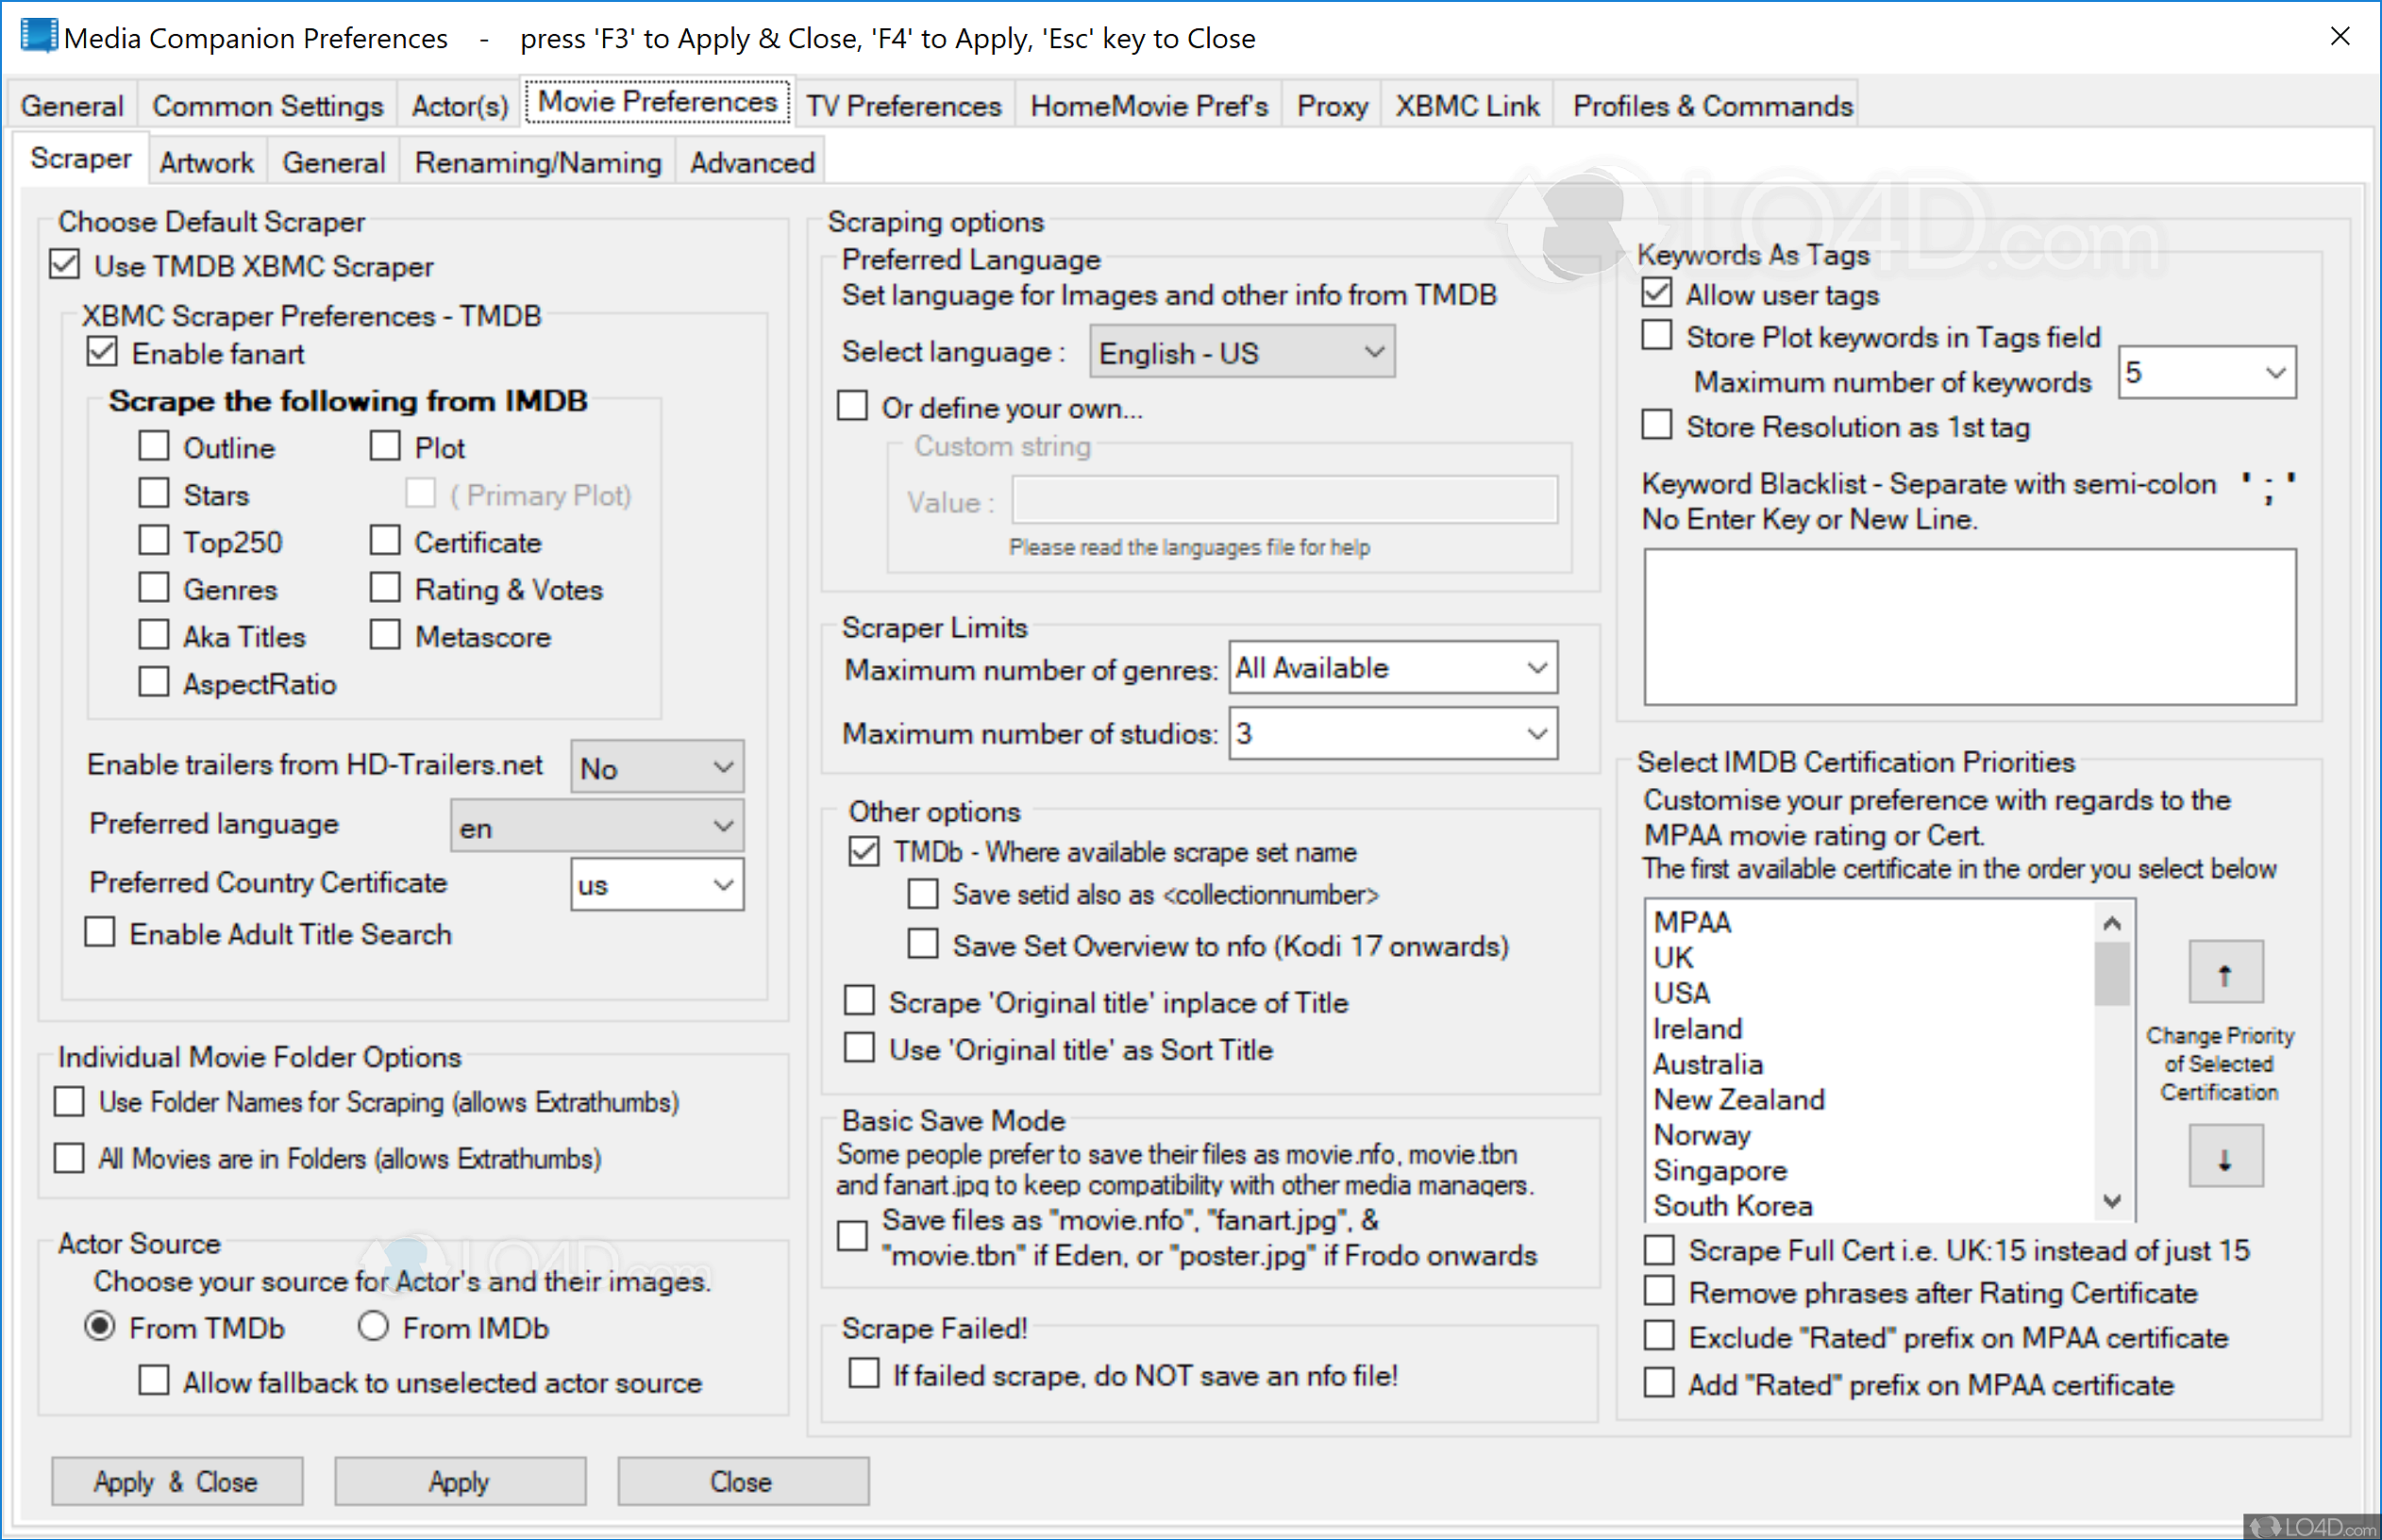Allow fallback to unselected actor source
Screen dimensions: 2382x1540
pyautogui.click(x=154, y=1381)
